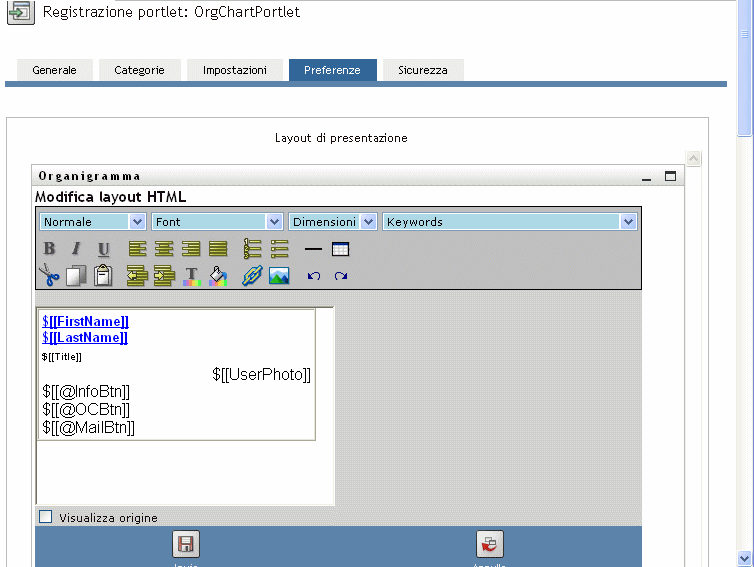Insert numbered list icon
This screenshot has width=754, height=567.
tap(252, 249)
